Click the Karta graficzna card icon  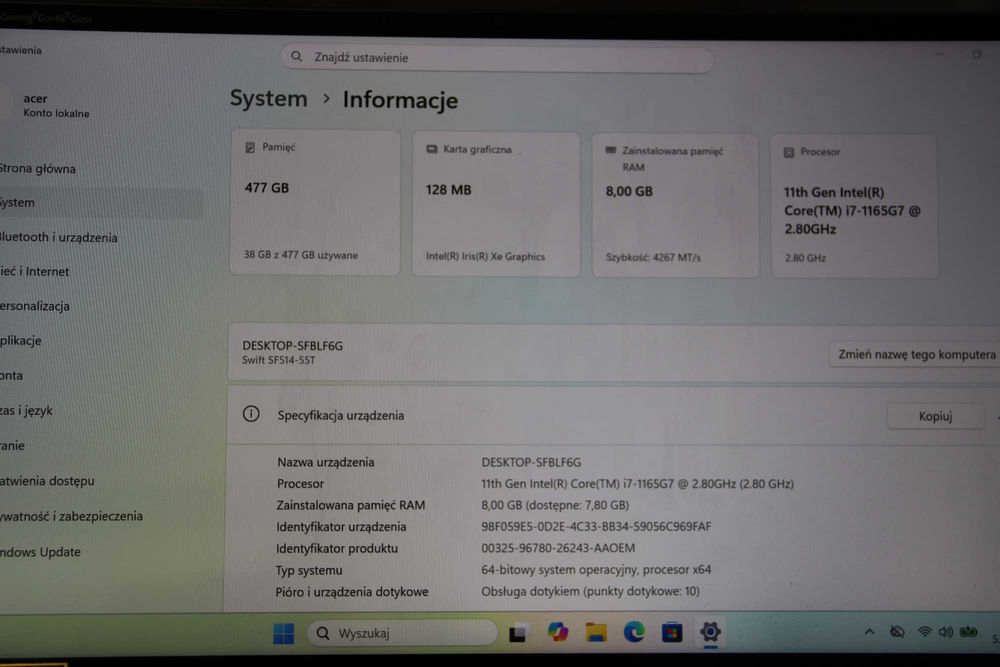click(432, 149)
